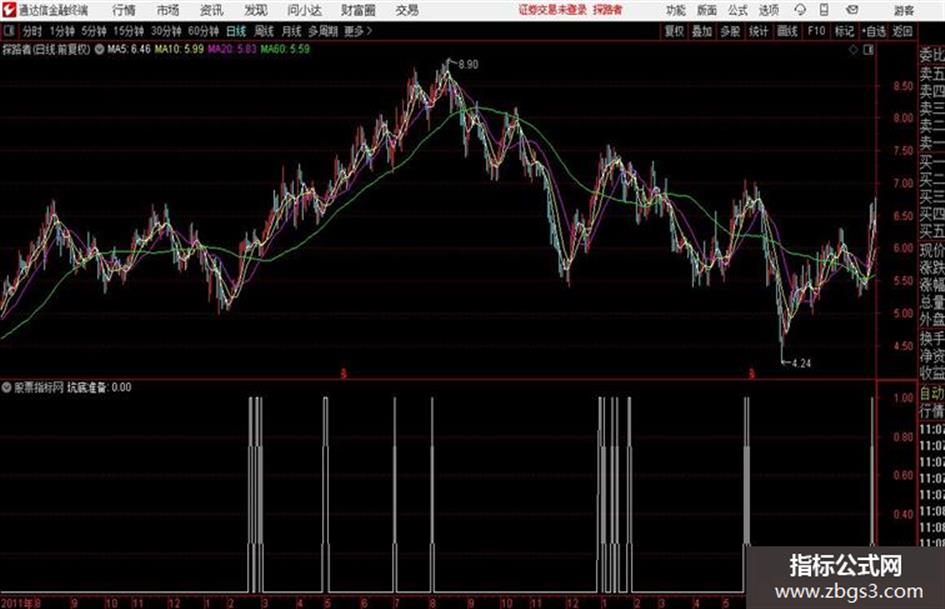The height and width of the screenshot is (609, 945).
Task: Open the 多周期 multi-period tab
Action: [323, 31]
